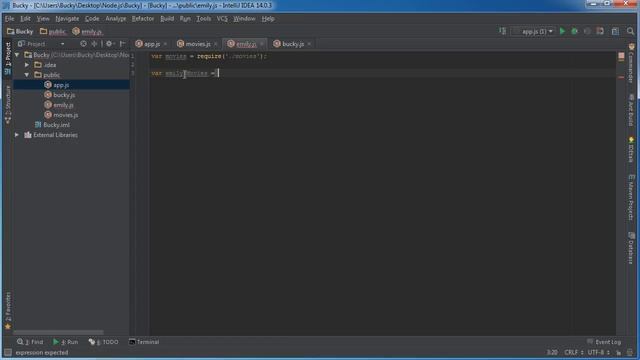Open the IDEtalk side panel
Viewport: 640px width, 360px height.
coord(631,149)
